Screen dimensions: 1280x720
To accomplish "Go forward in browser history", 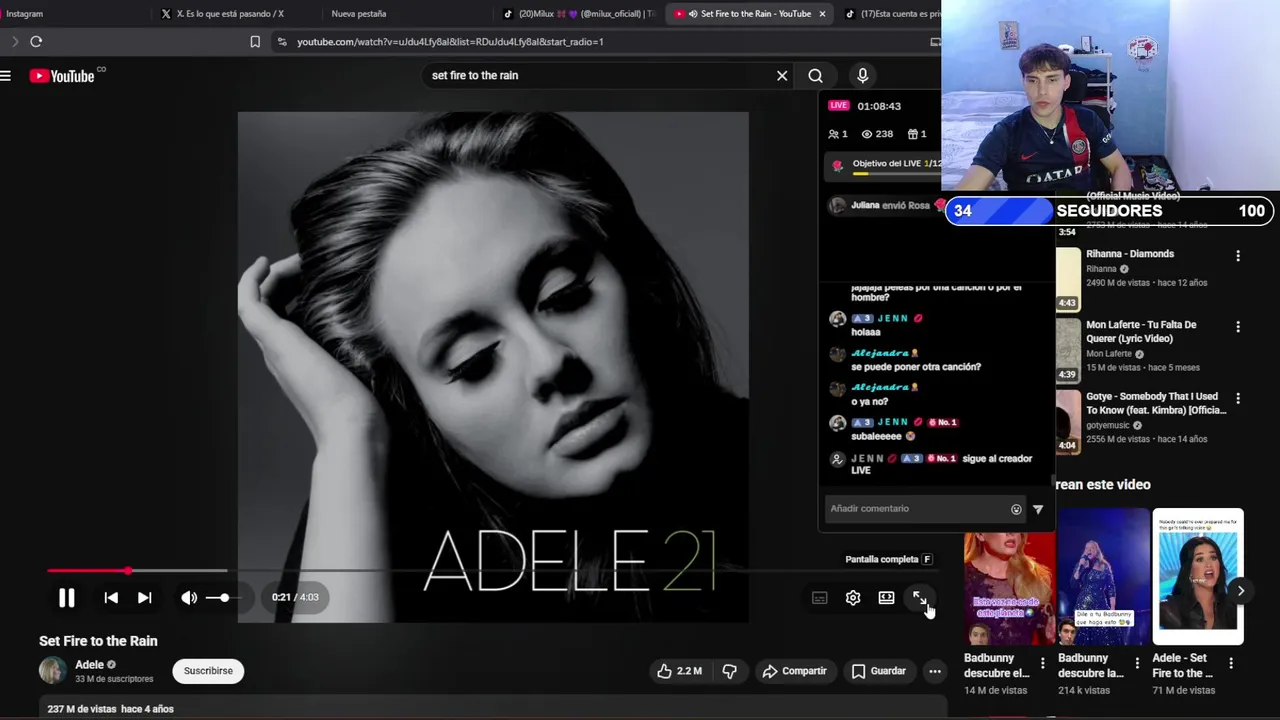I will 14,41.
